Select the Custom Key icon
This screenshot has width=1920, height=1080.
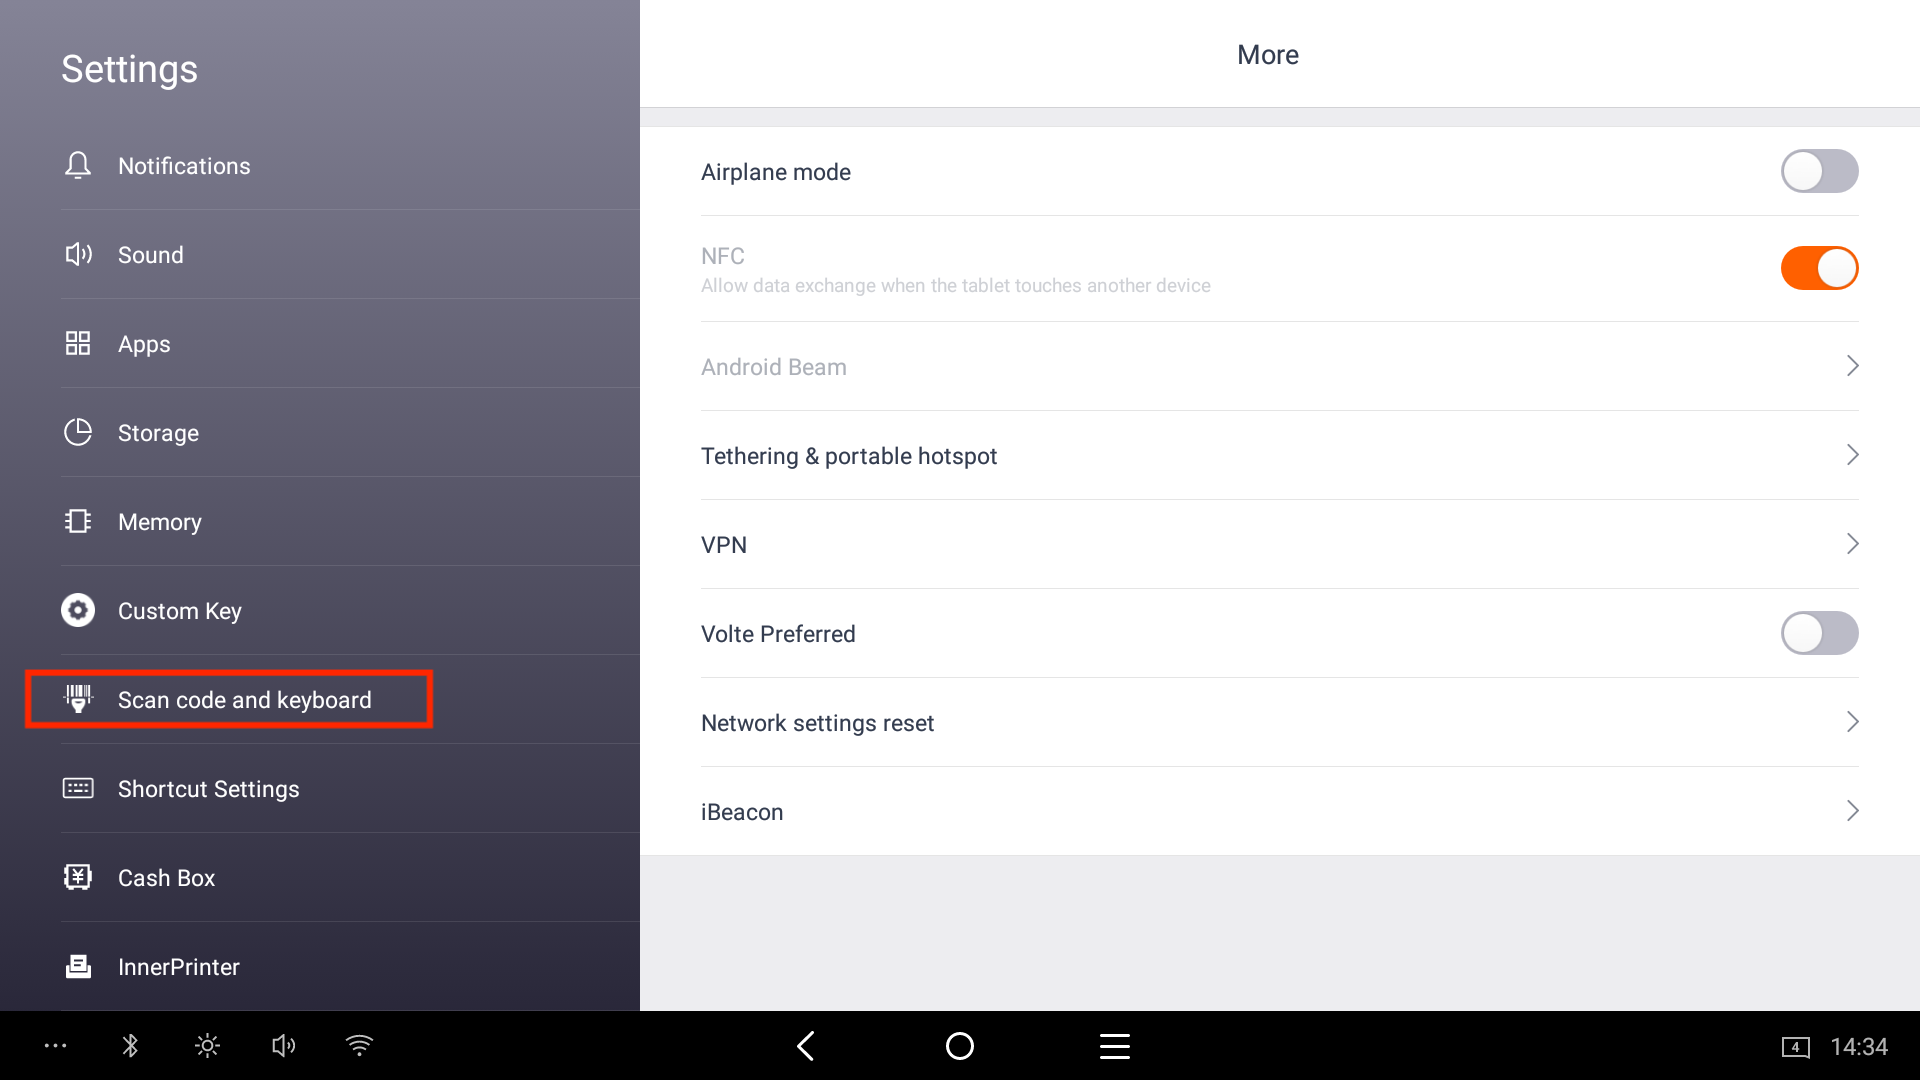pyautogui.click(x=78, y=610)
